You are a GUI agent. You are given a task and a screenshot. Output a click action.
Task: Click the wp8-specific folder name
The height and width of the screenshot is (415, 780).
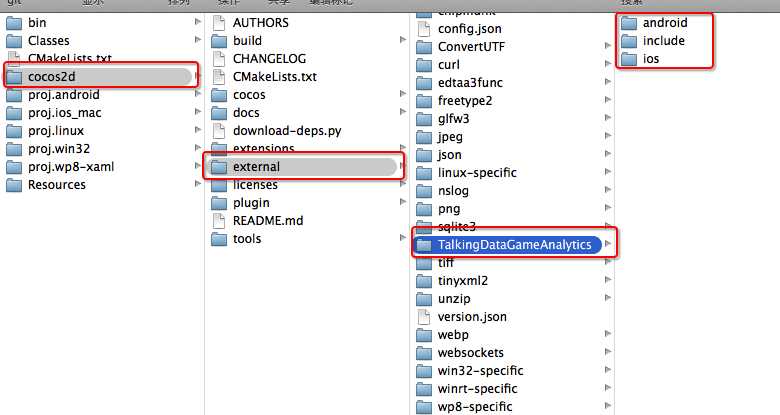click(475, 407)
